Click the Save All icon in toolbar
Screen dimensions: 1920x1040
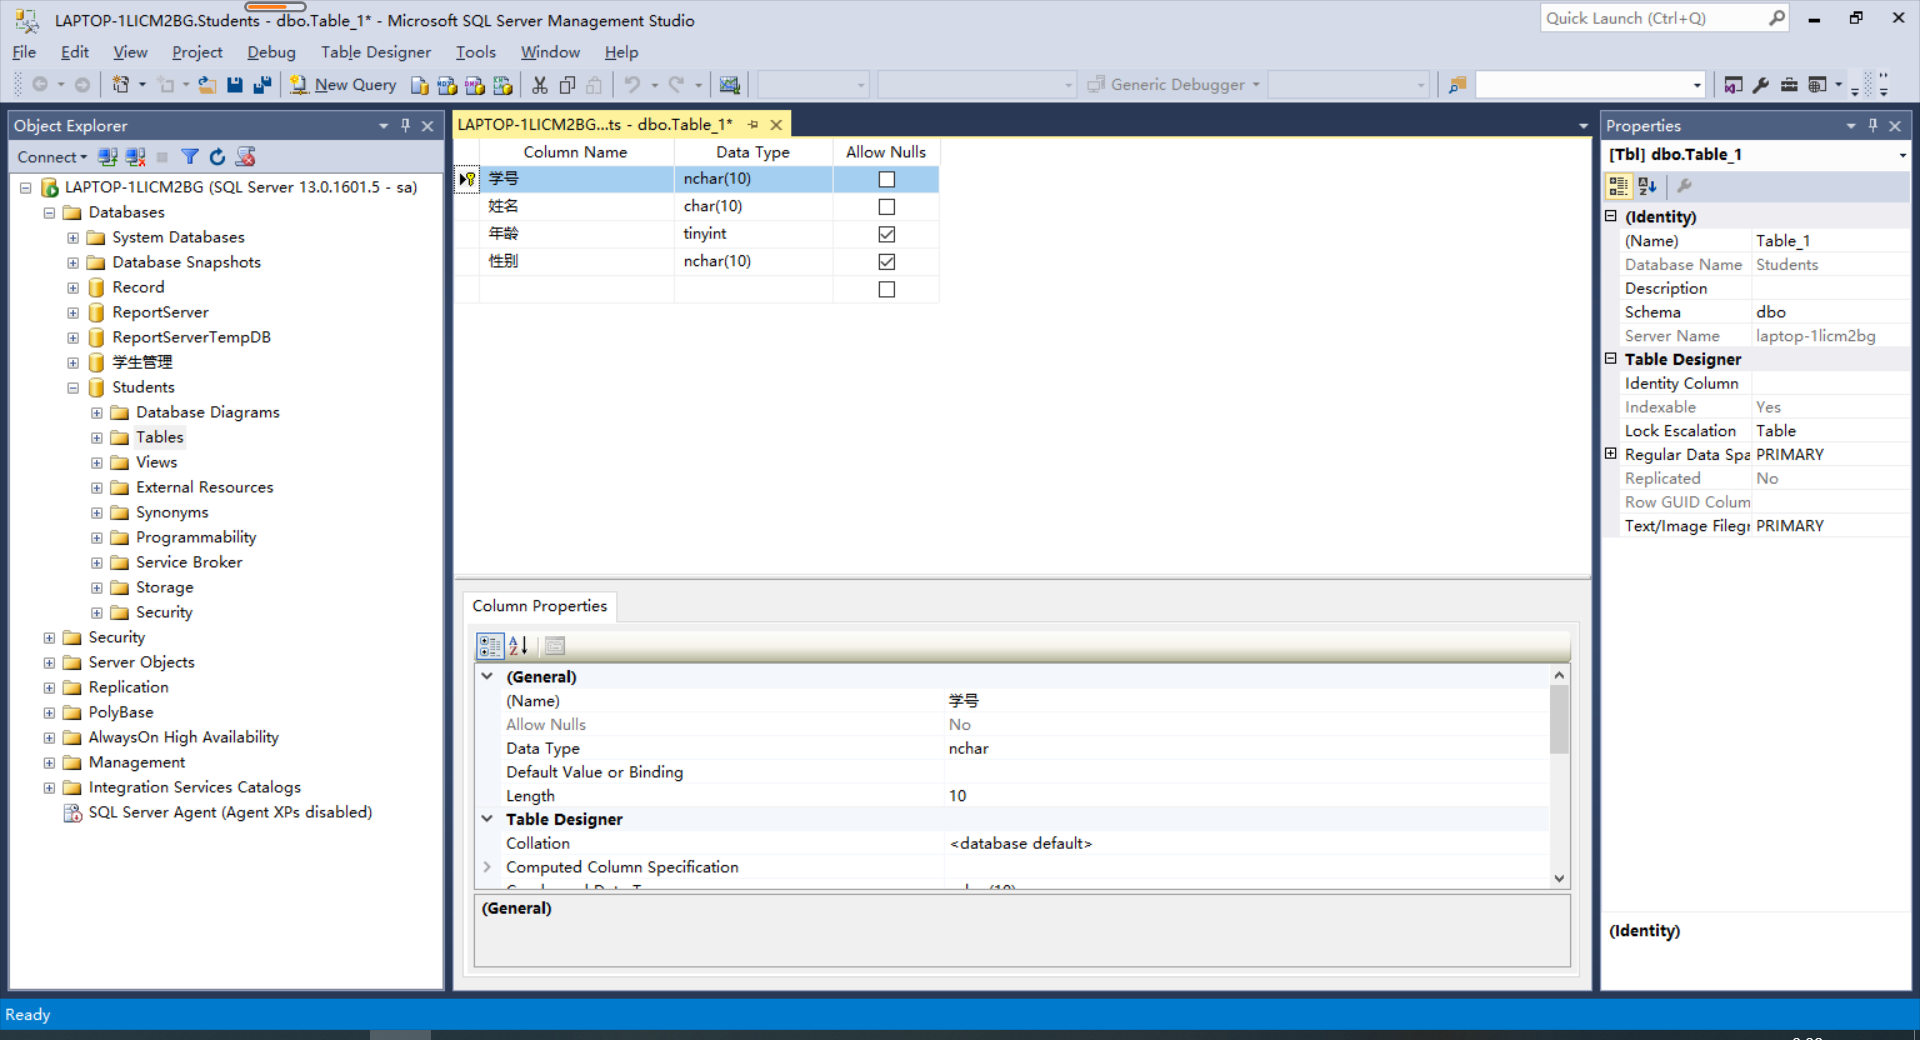[262, 85]
